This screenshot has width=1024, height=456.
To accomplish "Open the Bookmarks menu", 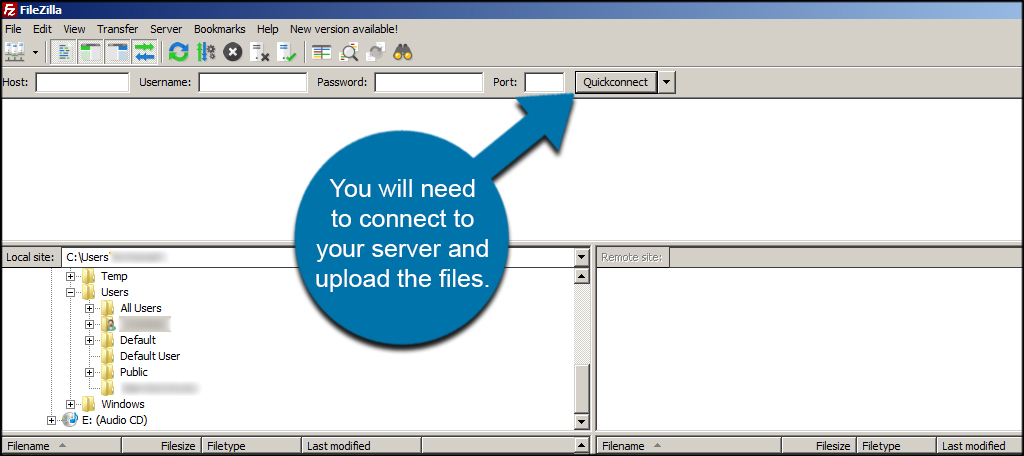I will 219,29.
